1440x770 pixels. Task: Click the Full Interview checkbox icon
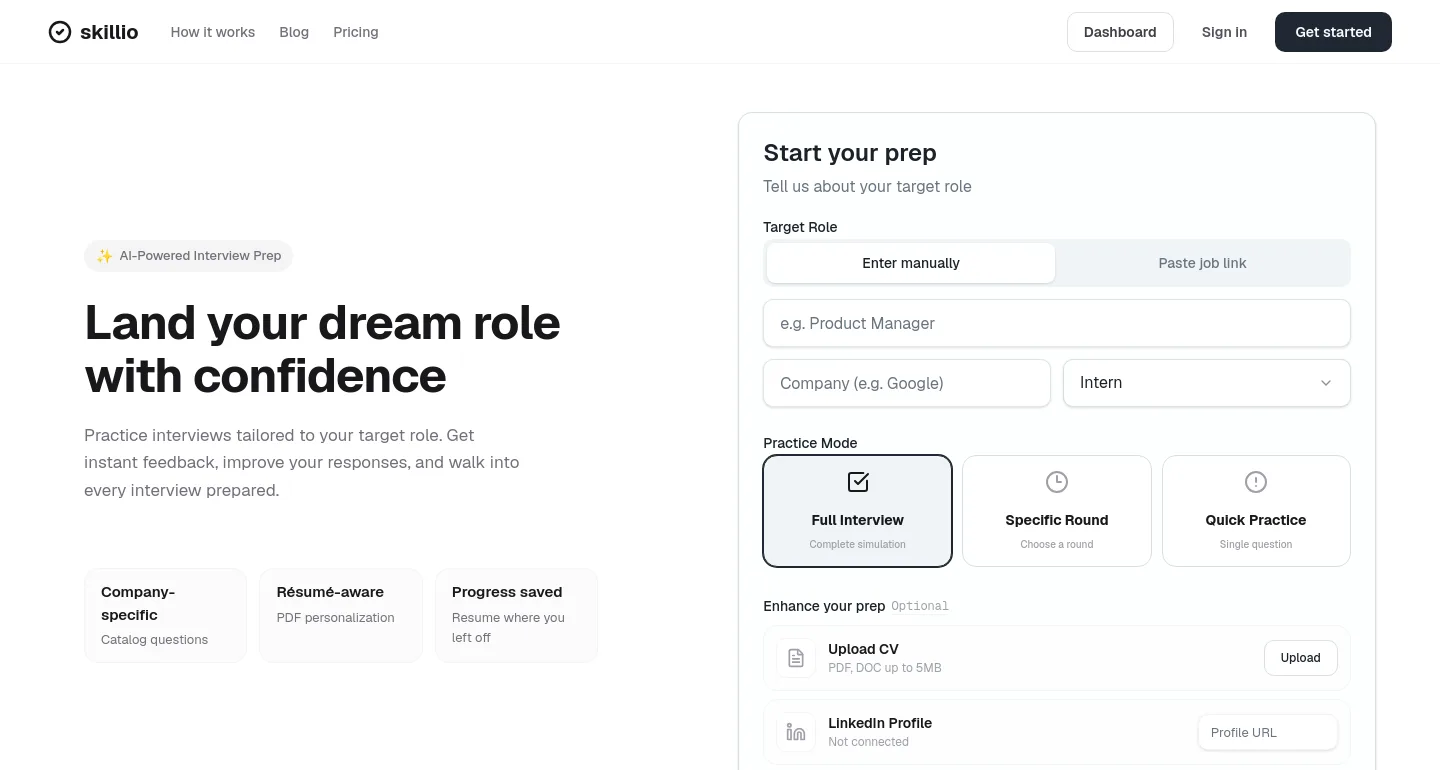point(858,482)
